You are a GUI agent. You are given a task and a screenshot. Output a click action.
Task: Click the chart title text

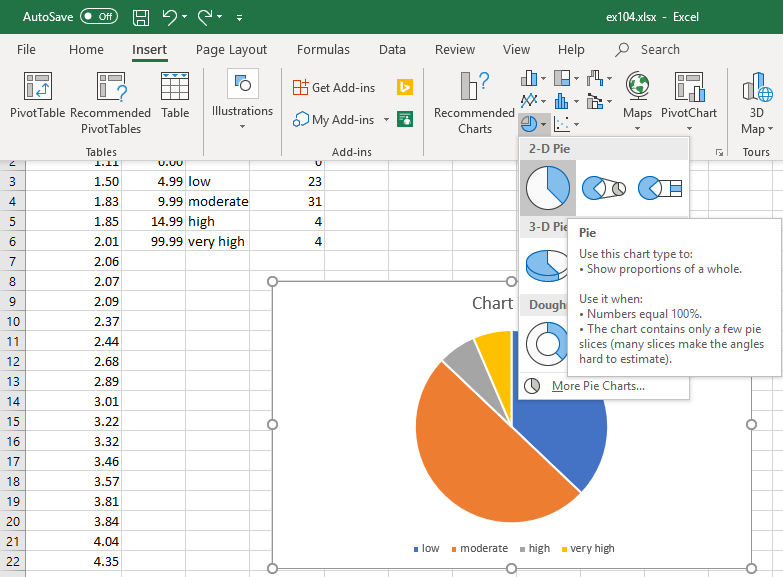point(493,303)
